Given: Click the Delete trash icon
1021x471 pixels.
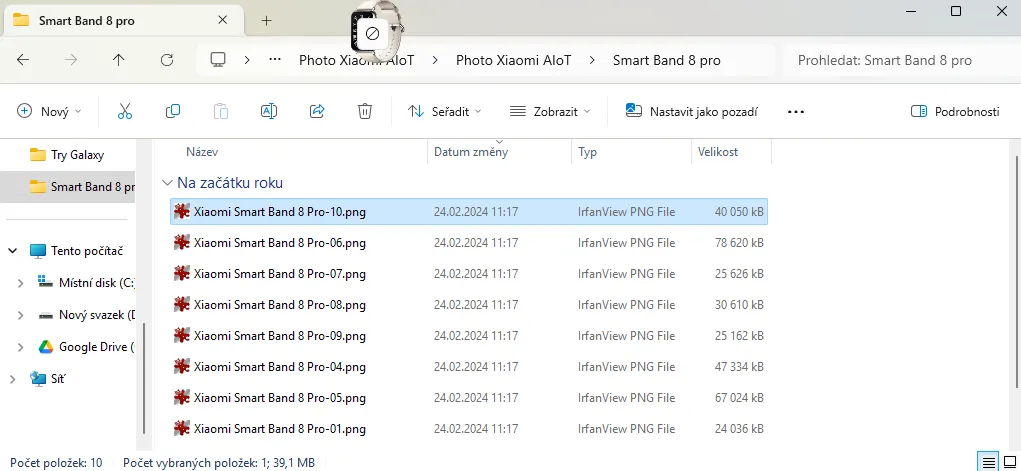Looking at the screenshot, I should [x=365, y=111].
